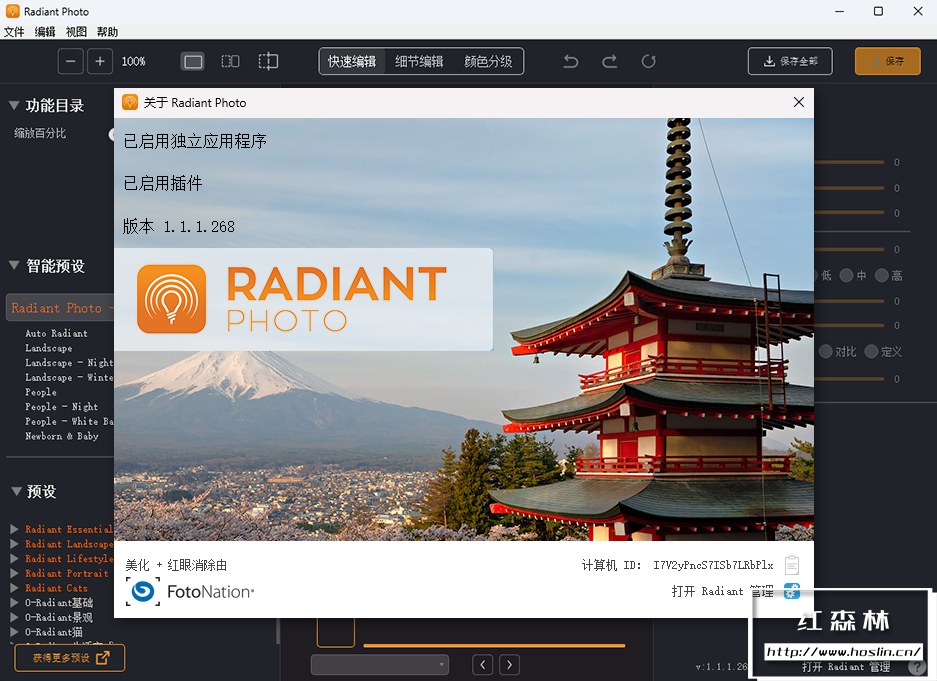Expand the 0-Radiant猫 preset group
The width and height of the screenshot is (937, 681).
[14, 631]
